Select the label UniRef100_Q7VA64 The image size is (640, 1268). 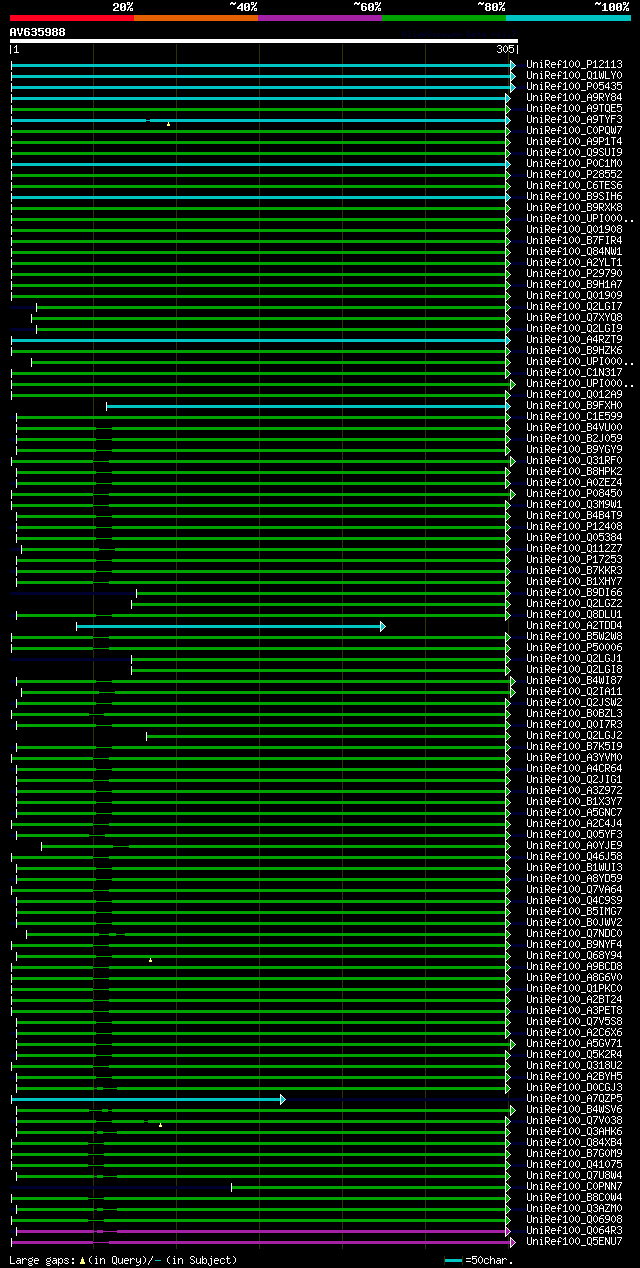click(x=574, y=889)
